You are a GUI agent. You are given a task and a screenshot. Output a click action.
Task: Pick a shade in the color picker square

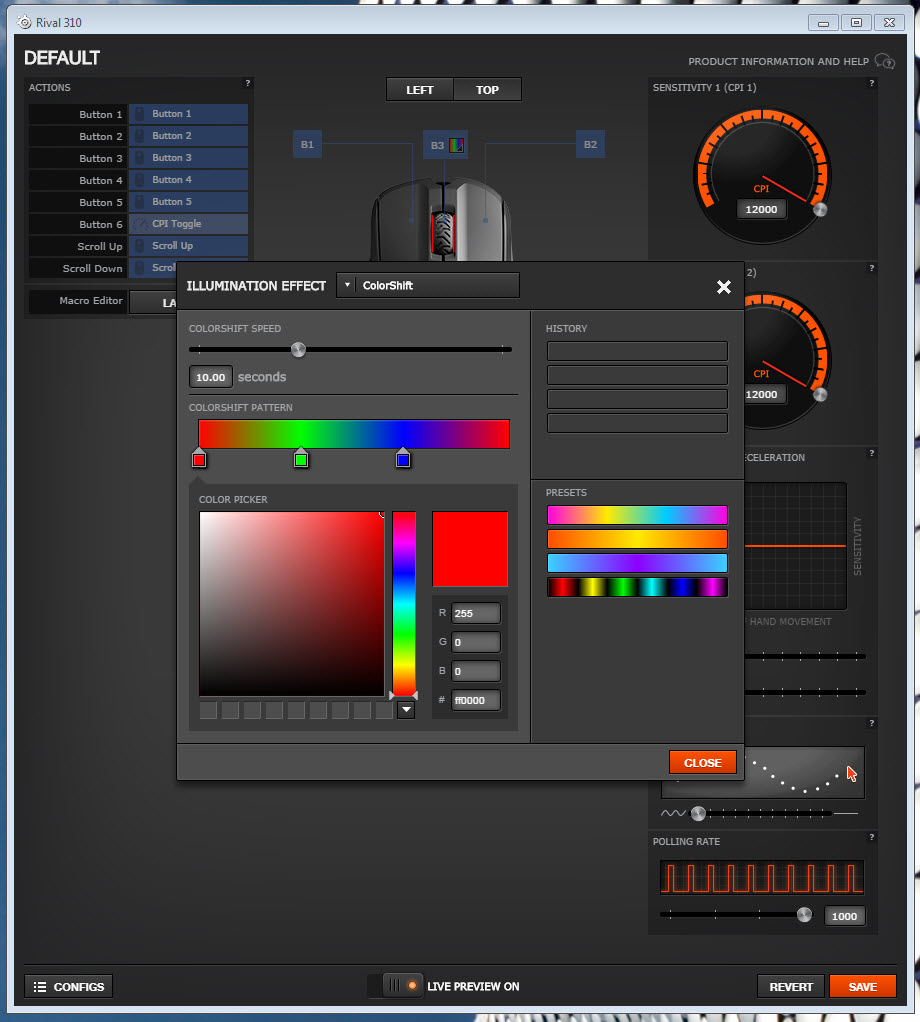pos(292,604)
